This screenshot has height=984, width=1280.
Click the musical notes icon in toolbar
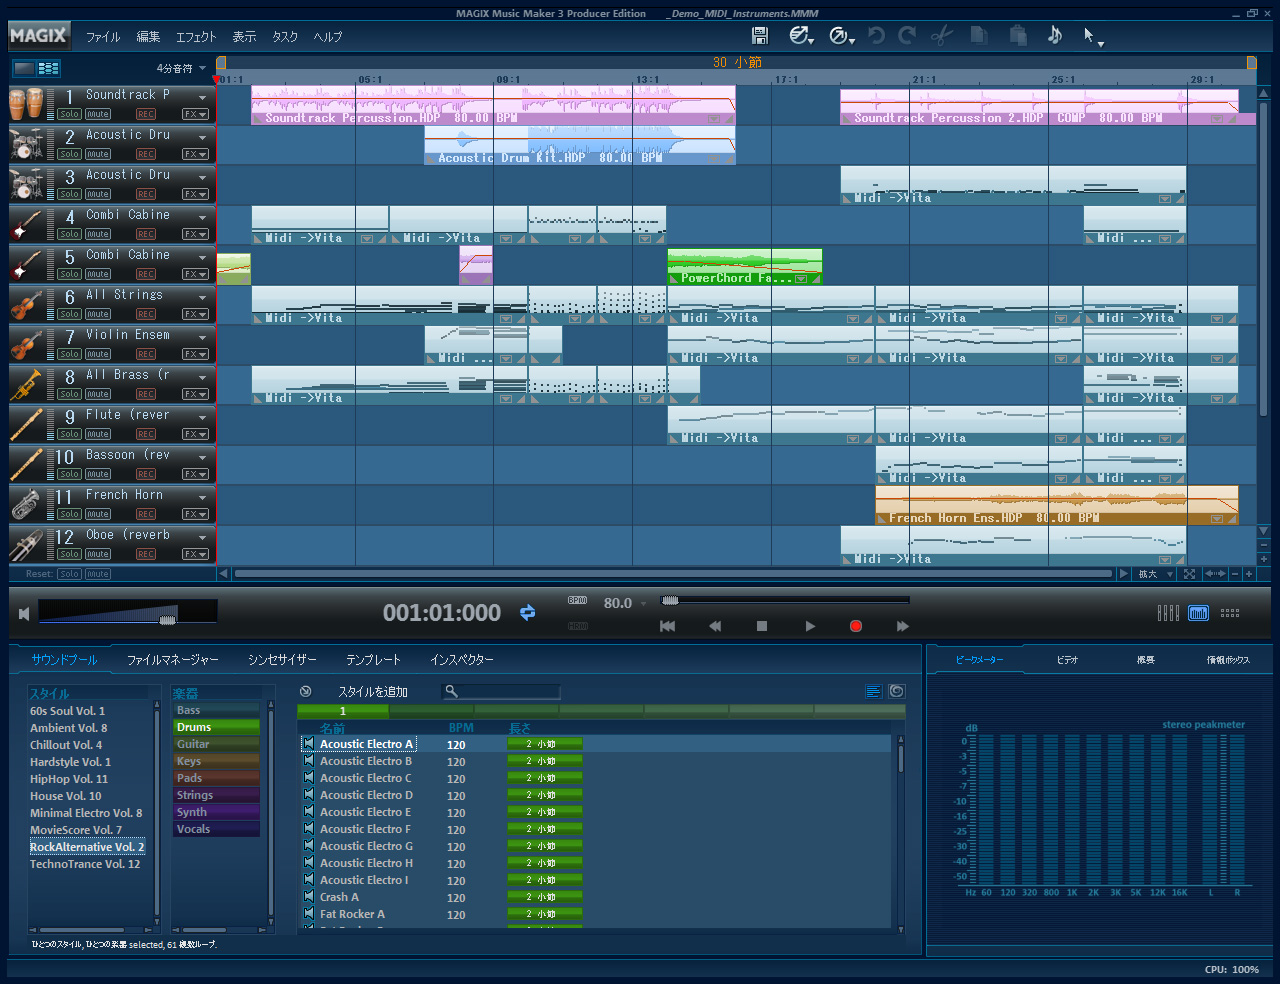pos(1054,36)
